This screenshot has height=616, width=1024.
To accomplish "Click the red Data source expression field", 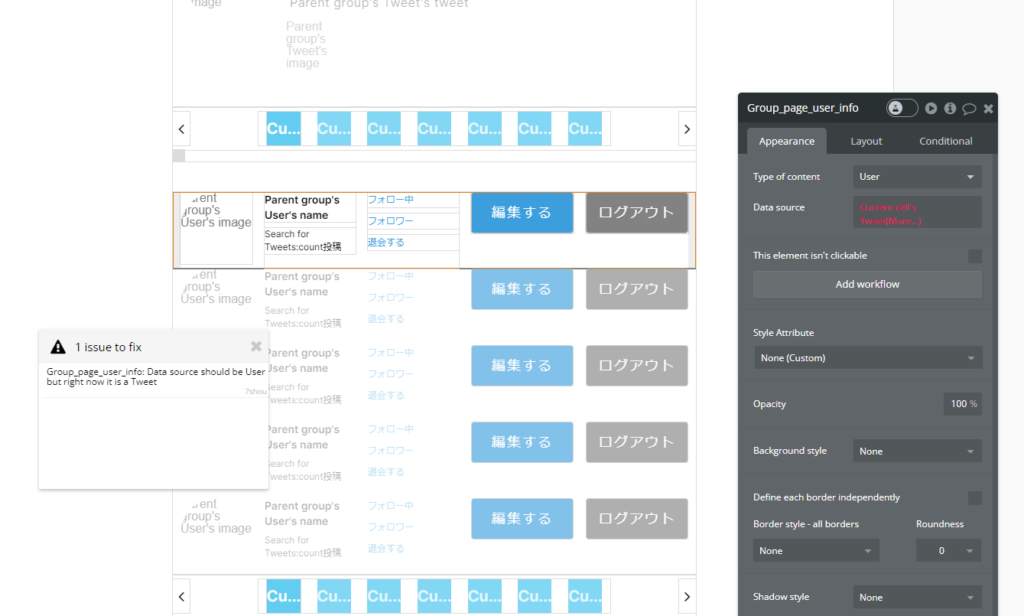I will pyautogui.click(x=917, y=213).
